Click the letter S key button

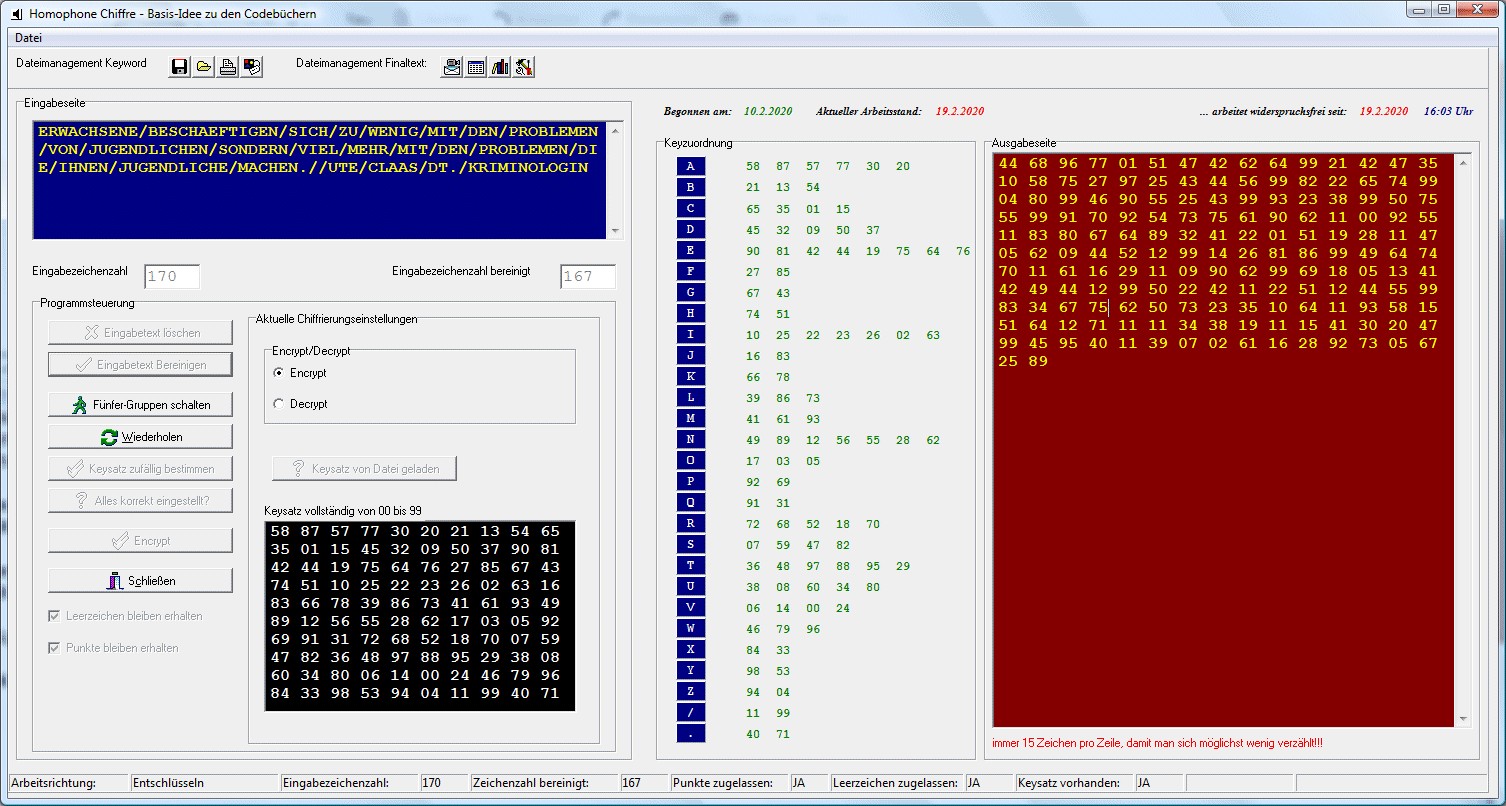(x=690, y=544)
